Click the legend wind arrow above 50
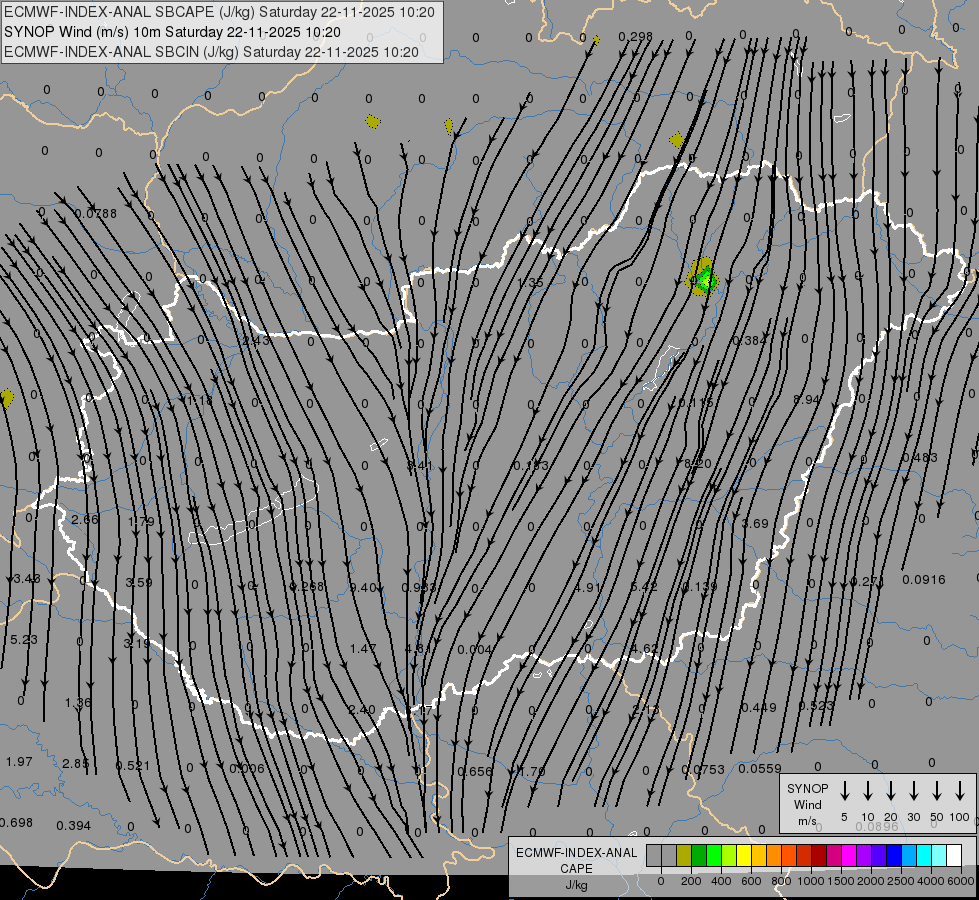This screenshot has width=979, height=900. [937, 791]
